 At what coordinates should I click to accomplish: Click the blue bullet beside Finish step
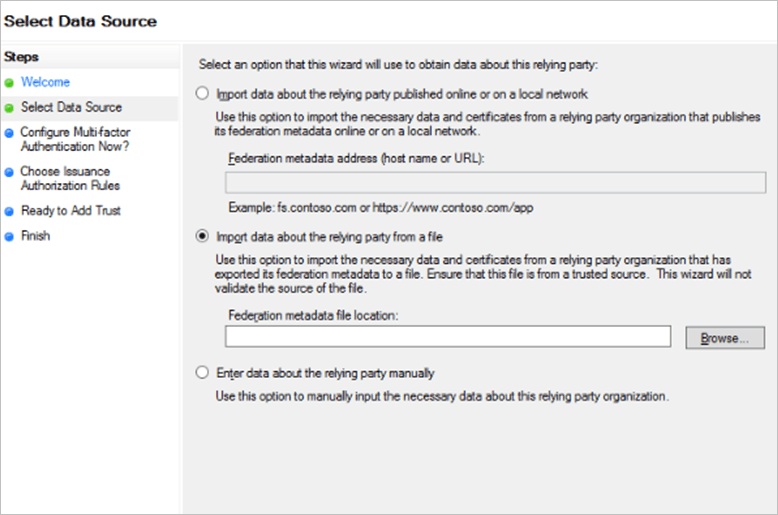coord(9,237)
